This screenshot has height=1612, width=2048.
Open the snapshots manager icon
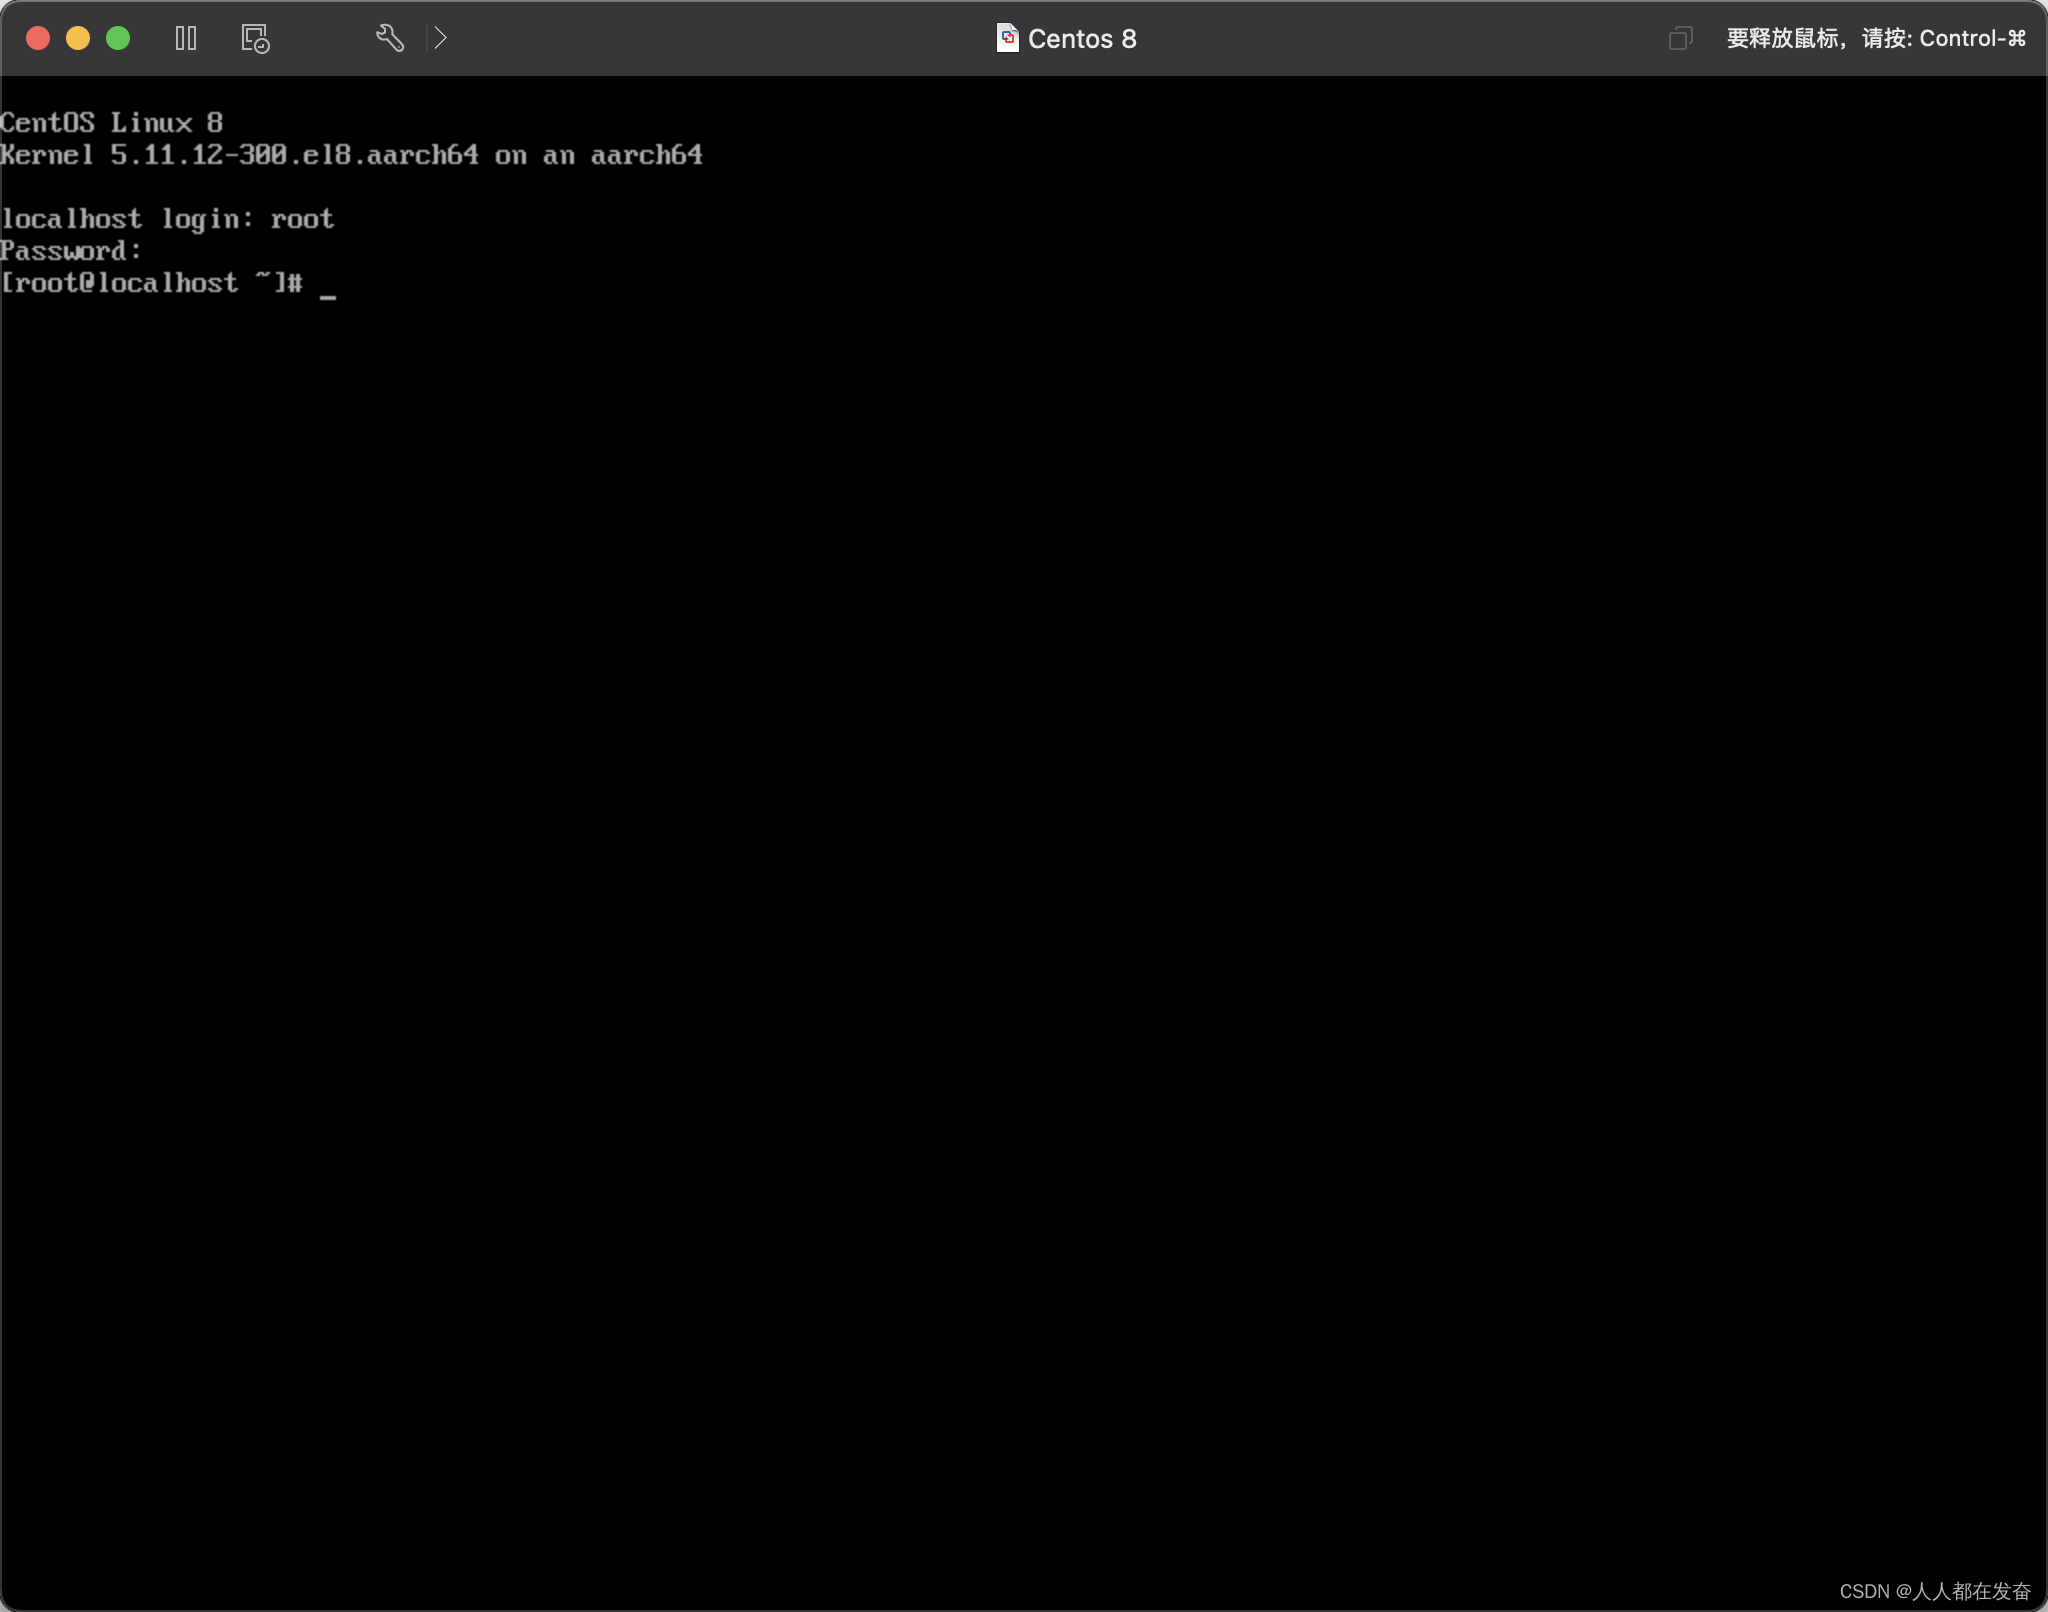coord(255,38)
